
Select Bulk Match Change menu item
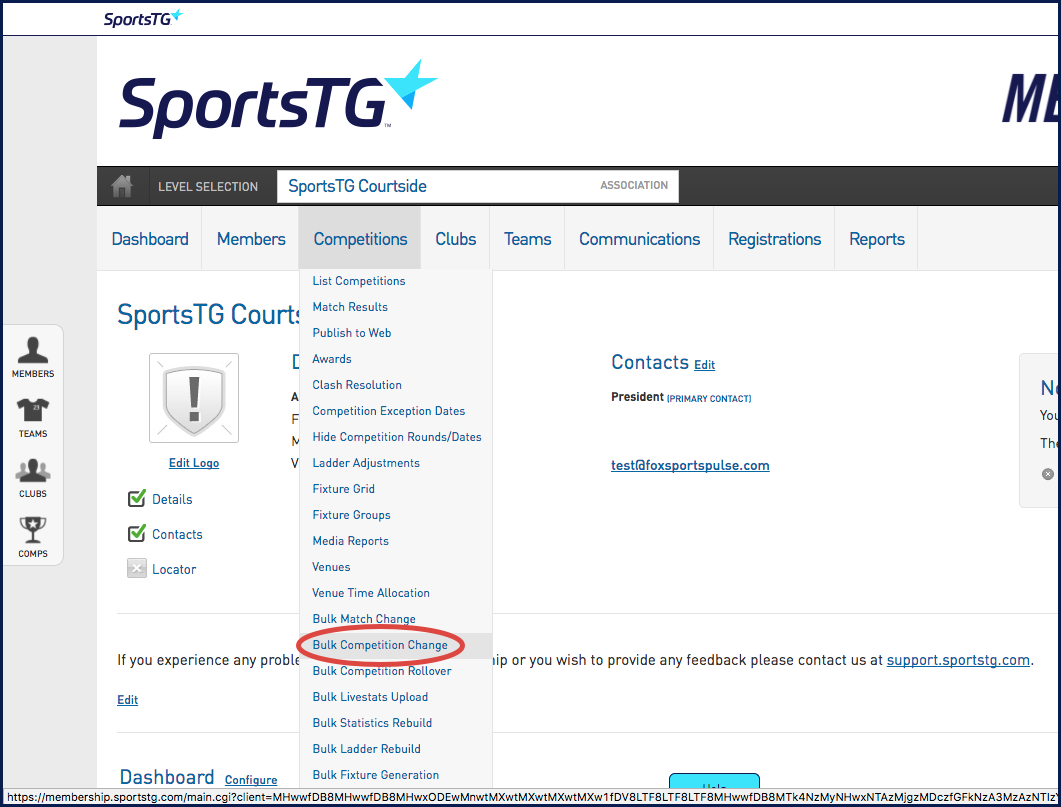[364, 619]
